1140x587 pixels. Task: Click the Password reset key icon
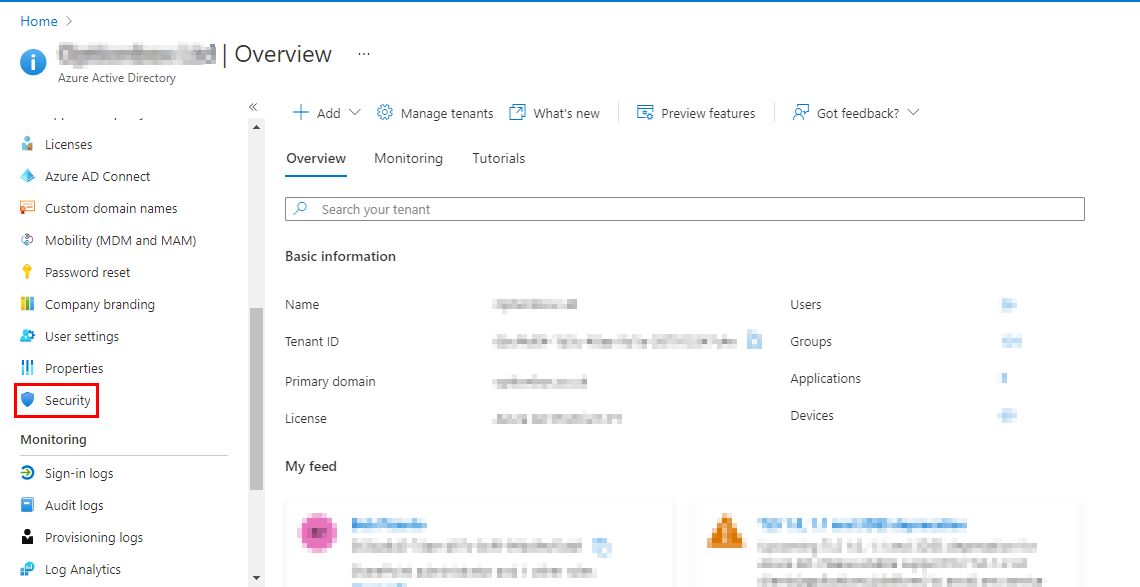28,272
